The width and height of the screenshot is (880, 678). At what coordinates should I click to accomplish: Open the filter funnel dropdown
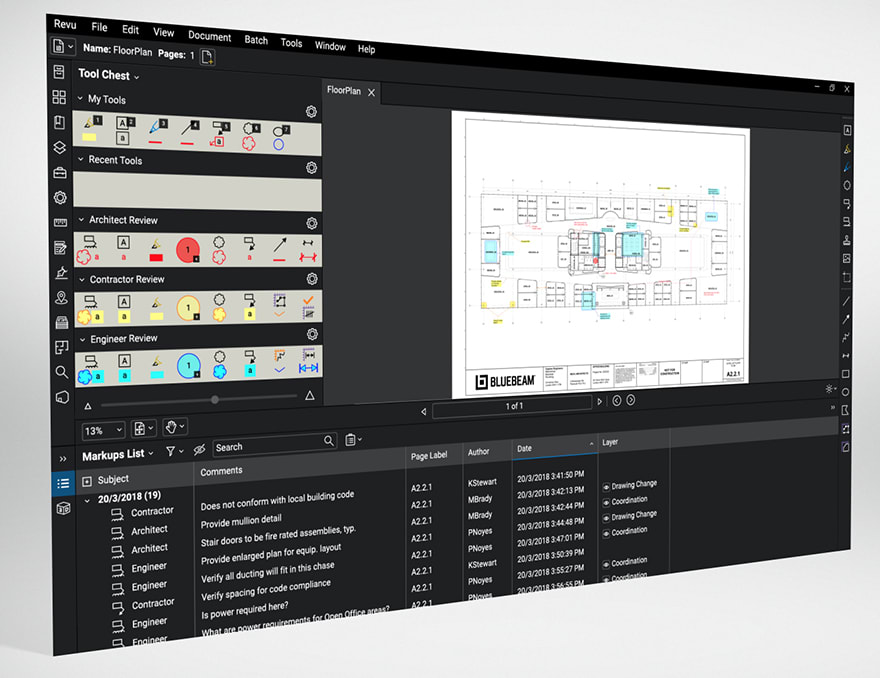click(175, 451)
